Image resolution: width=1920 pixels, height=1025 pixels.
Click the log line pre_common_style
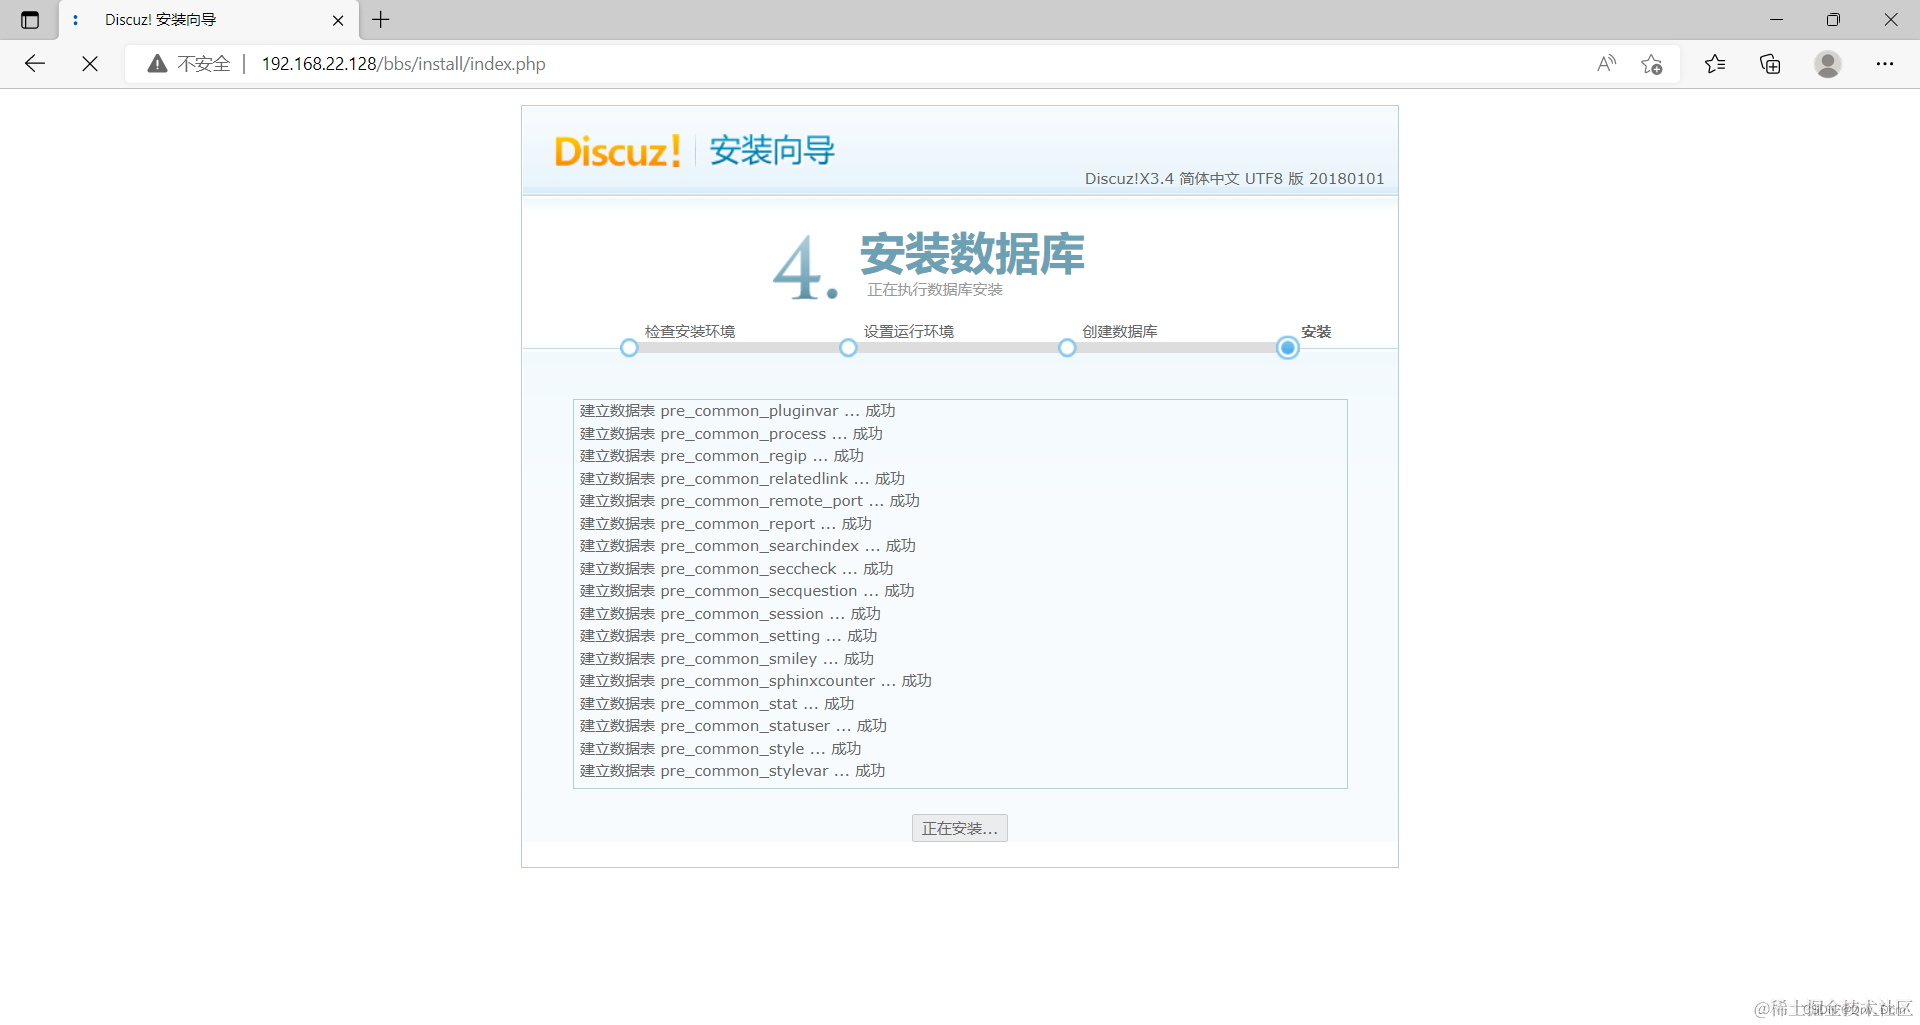tap(721, 749)
